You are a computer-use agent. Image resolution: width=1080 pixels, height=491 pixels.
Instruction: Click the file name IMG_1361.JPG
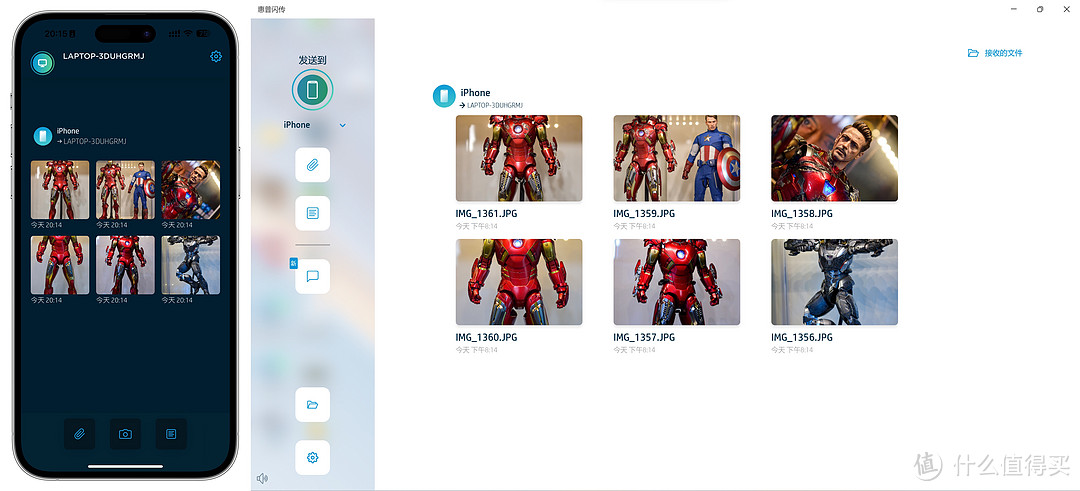[486, 213]
